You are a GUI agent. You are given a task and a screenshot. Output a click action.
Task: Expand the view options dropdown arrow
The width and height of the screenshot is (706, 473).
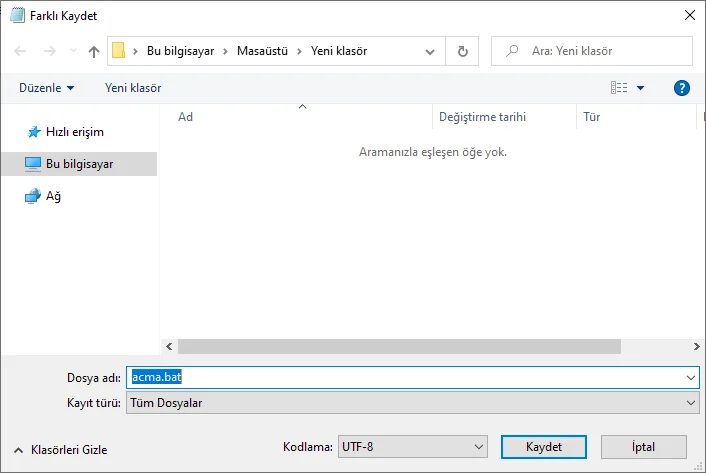click(640, 88)
